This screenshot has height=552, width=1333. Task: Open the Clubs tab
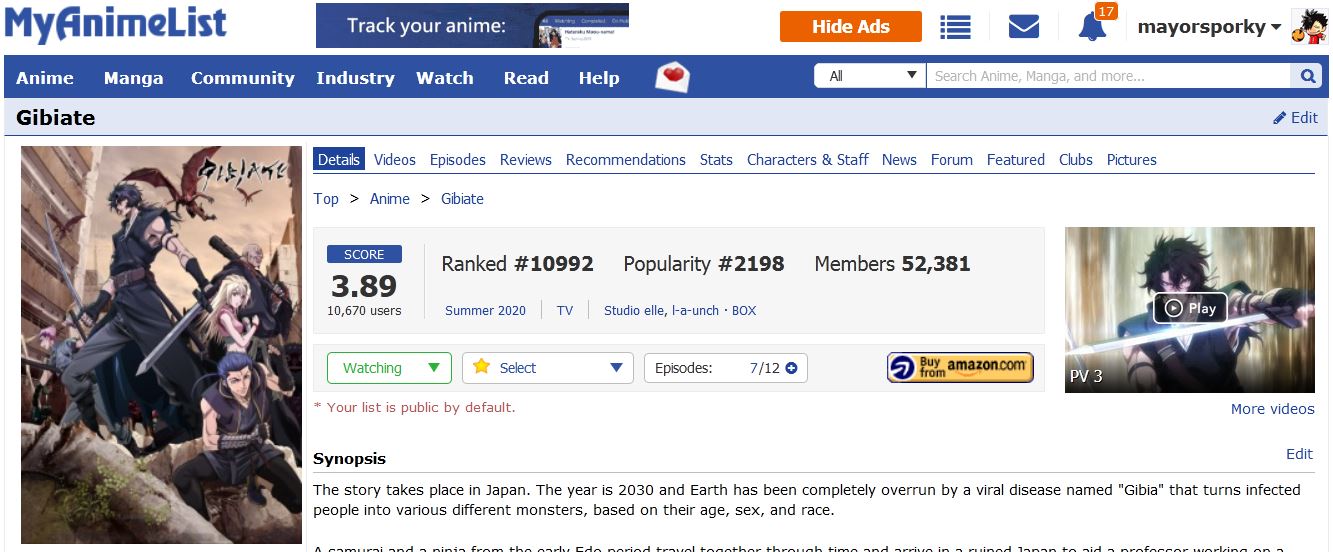(1076, 160)
